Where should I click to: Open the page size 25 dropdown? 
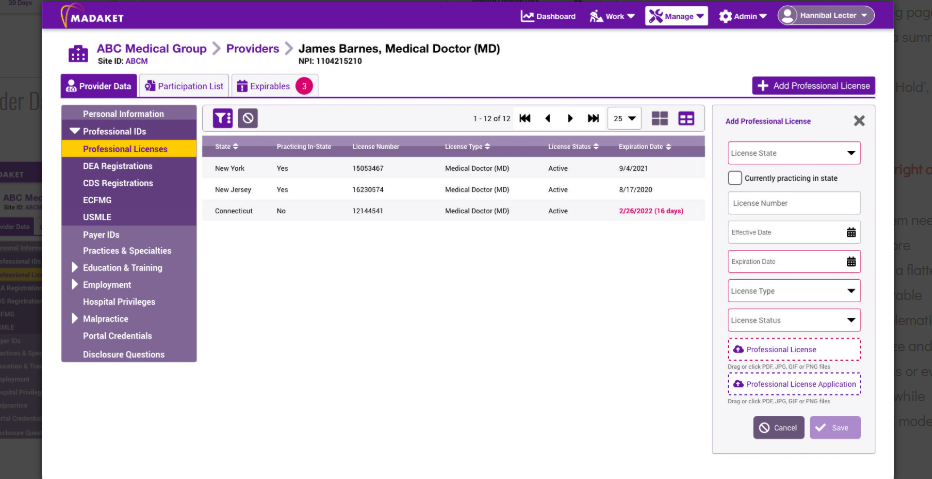coord(624,118)
